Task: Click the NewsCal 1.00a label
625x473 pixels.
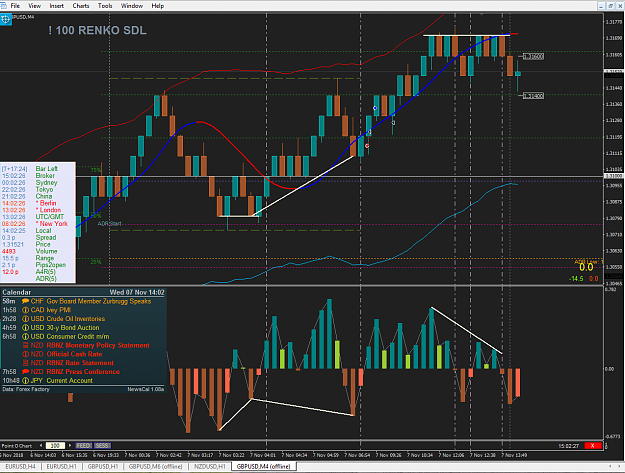Action: (x=146, y=389)
